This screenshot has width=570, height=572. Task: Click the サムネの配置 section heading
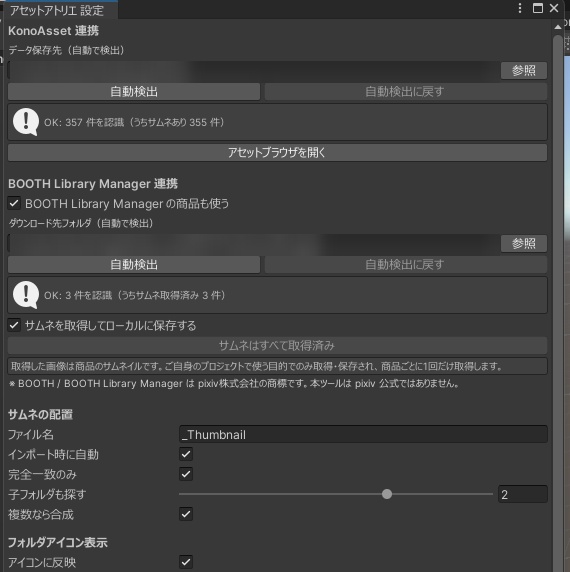40,414
